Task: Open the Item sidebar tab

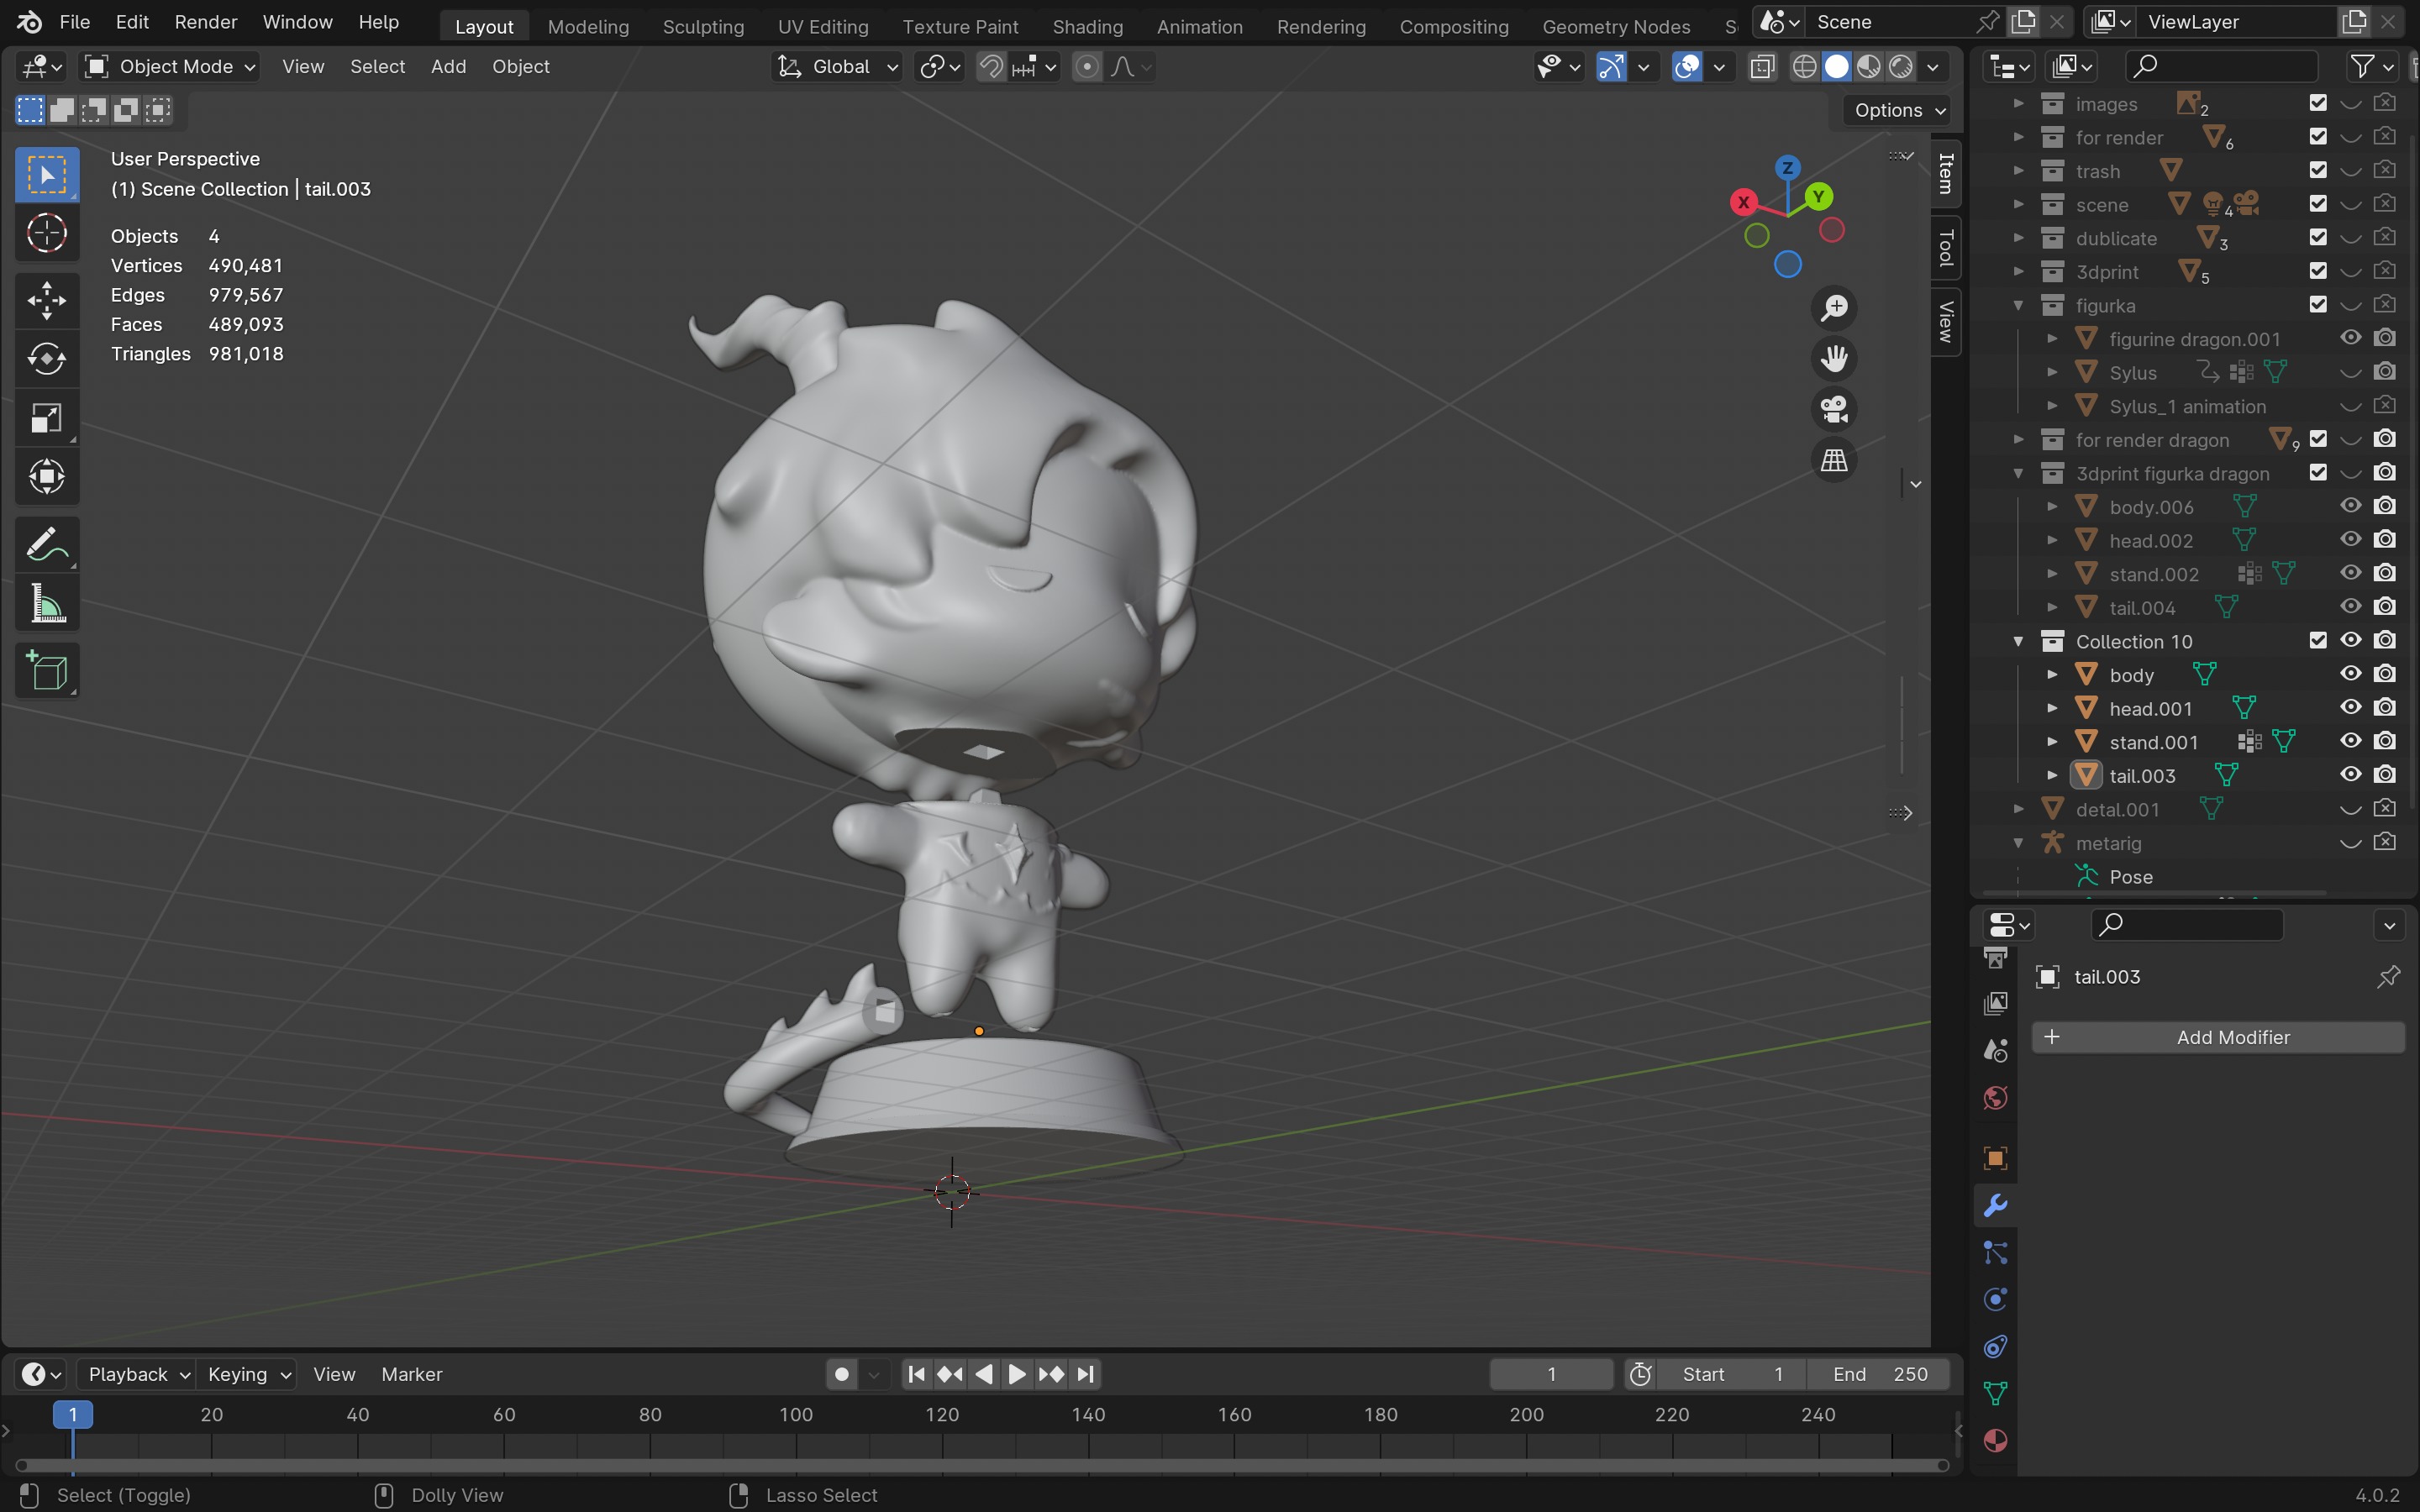Action: [1946, 173]
